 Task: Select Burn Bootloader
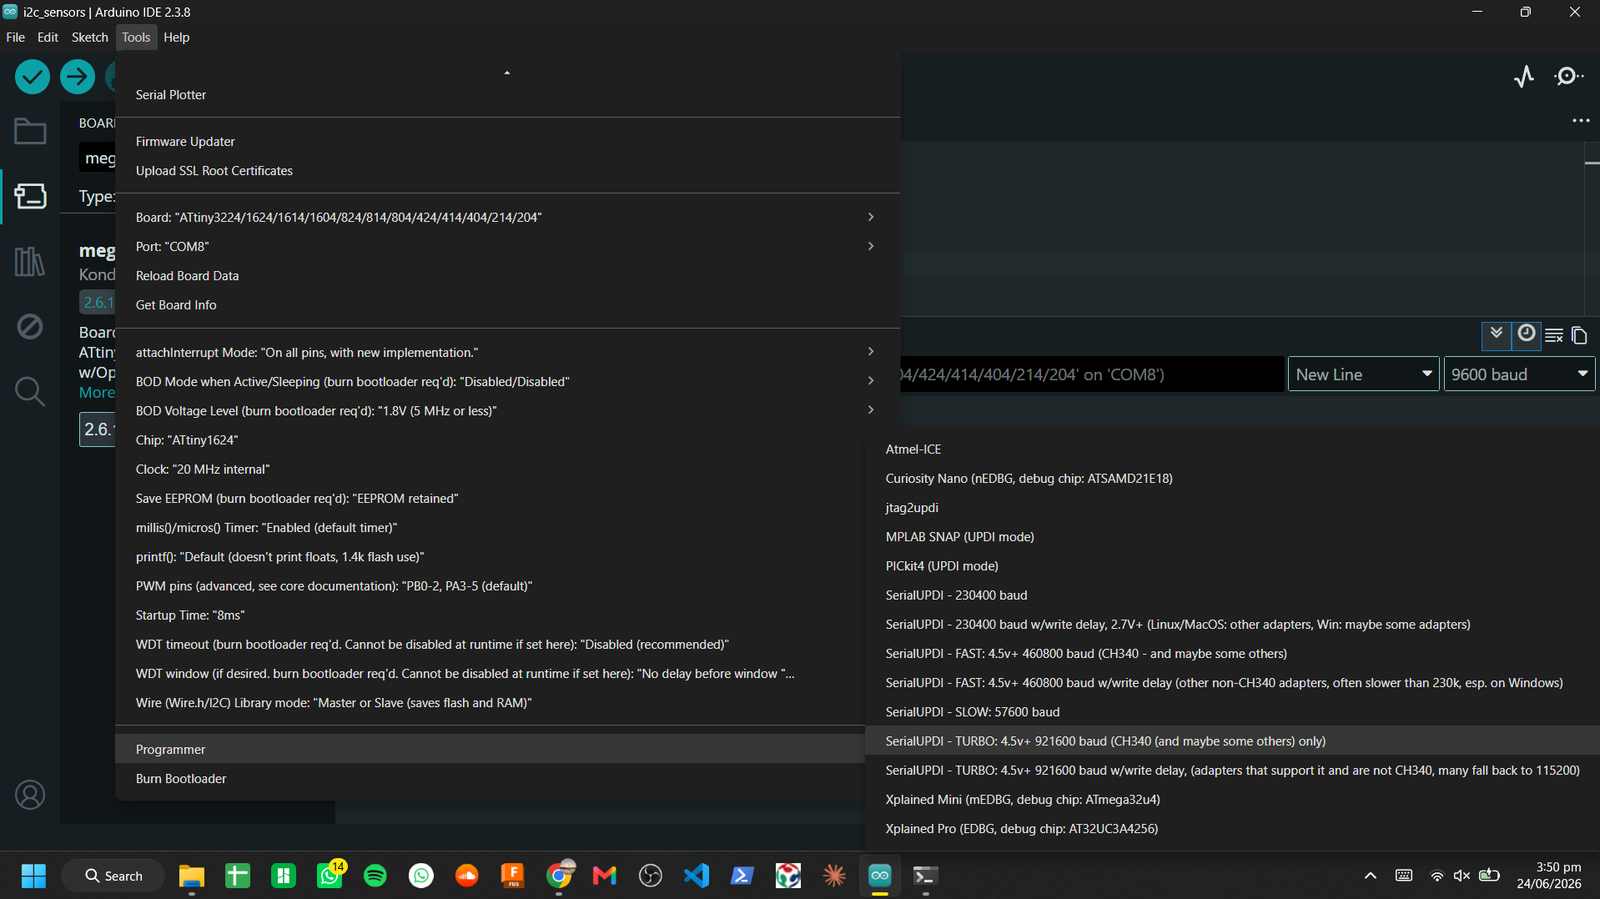490,779
